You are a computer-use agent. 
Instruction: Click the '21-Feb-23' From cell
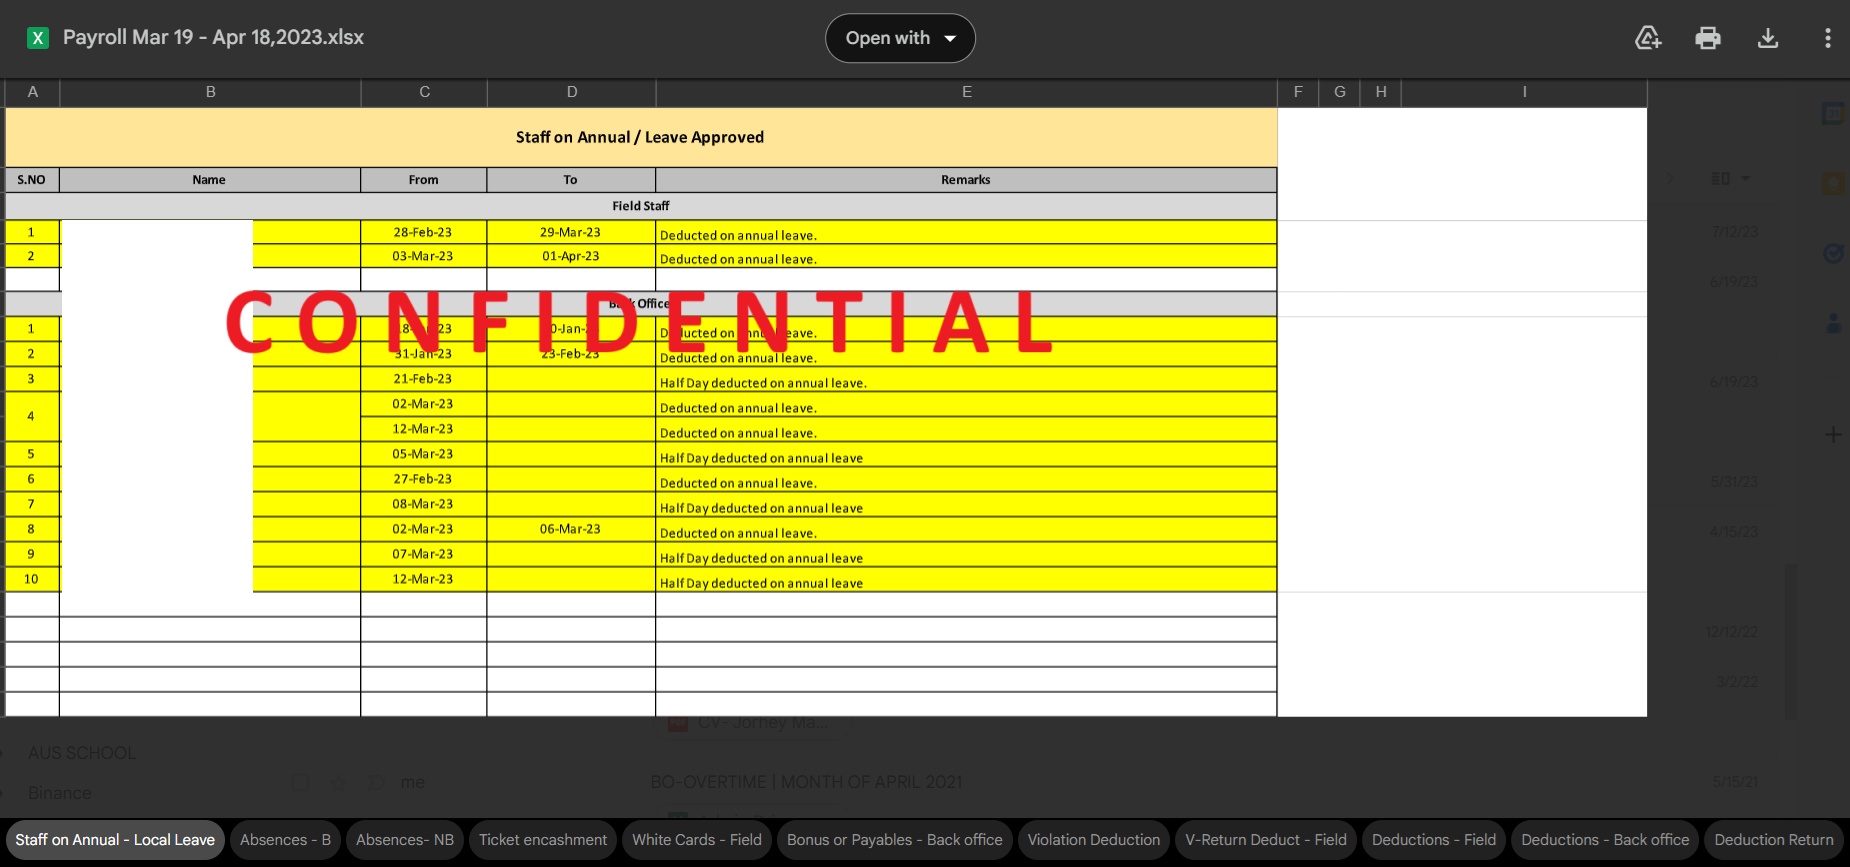click(423, 379)
